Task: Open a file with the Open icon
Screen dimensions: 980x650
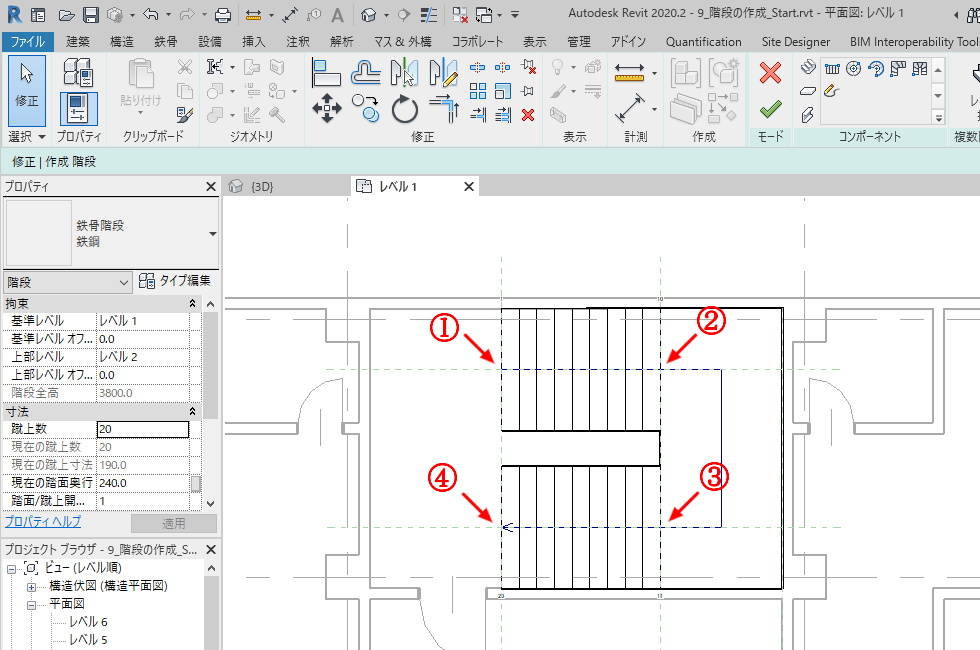Action: click(67, 14)
